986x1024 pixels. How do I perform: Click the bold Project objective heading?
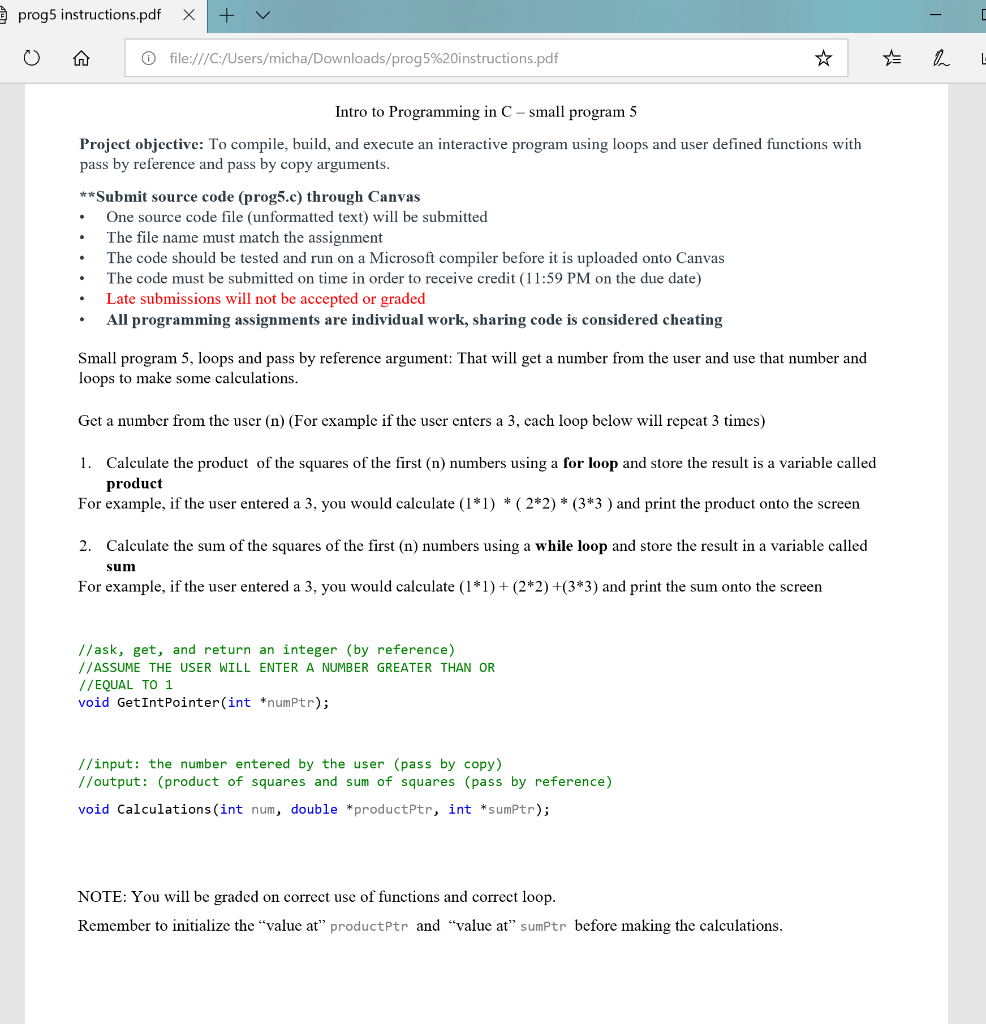click(x=137, y=143)
